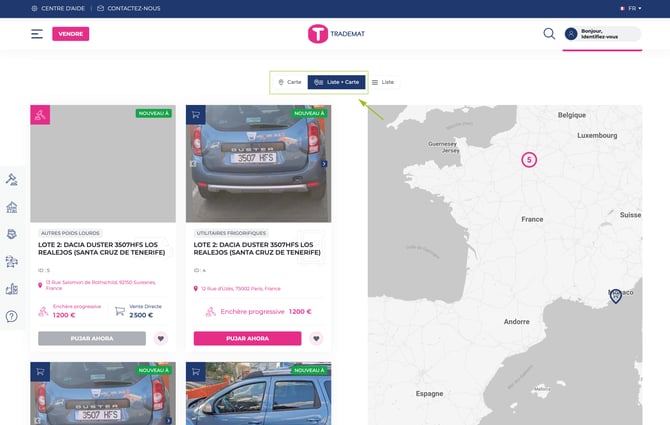The image size is (670, 425).
Task: Open the blue side-view car thumbnail
Action: [x=259, y=393]
